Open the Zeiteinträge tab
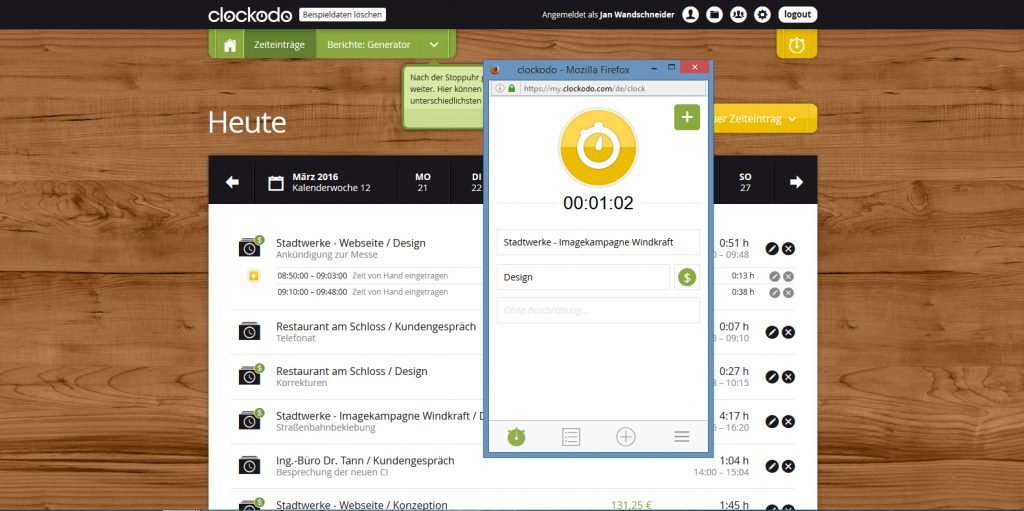This screenshot has width=1024, height=511. pos(280,45)
